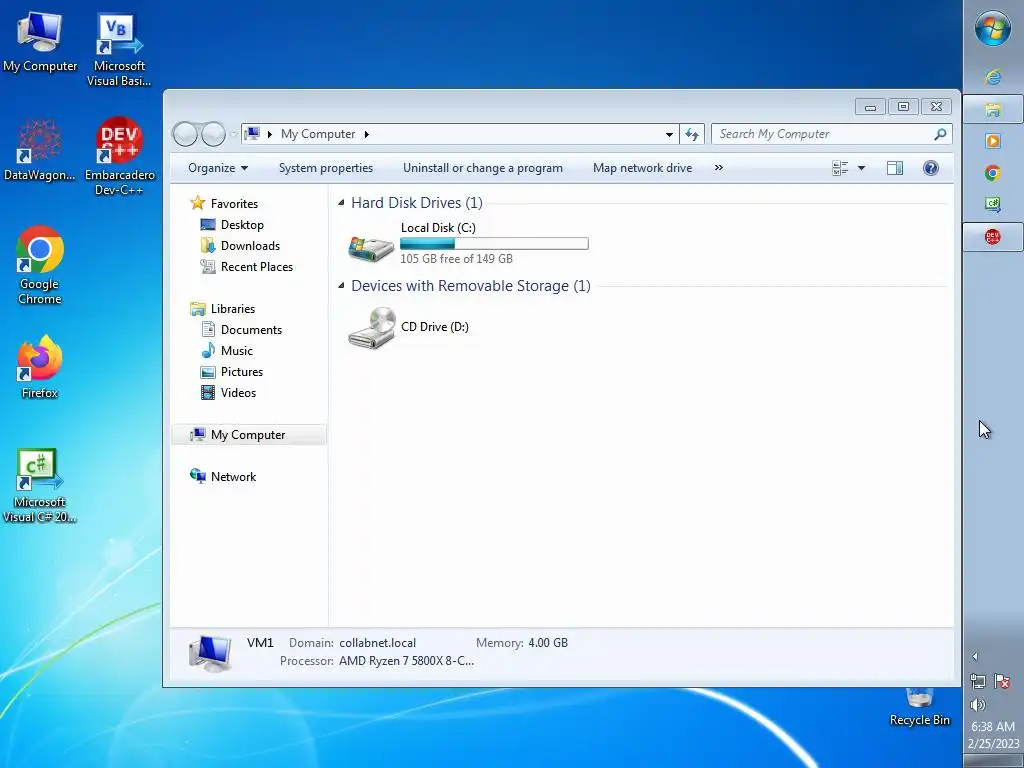Click in the Search My Computer field
1024x768 pixels.
[x=831, y=134]
